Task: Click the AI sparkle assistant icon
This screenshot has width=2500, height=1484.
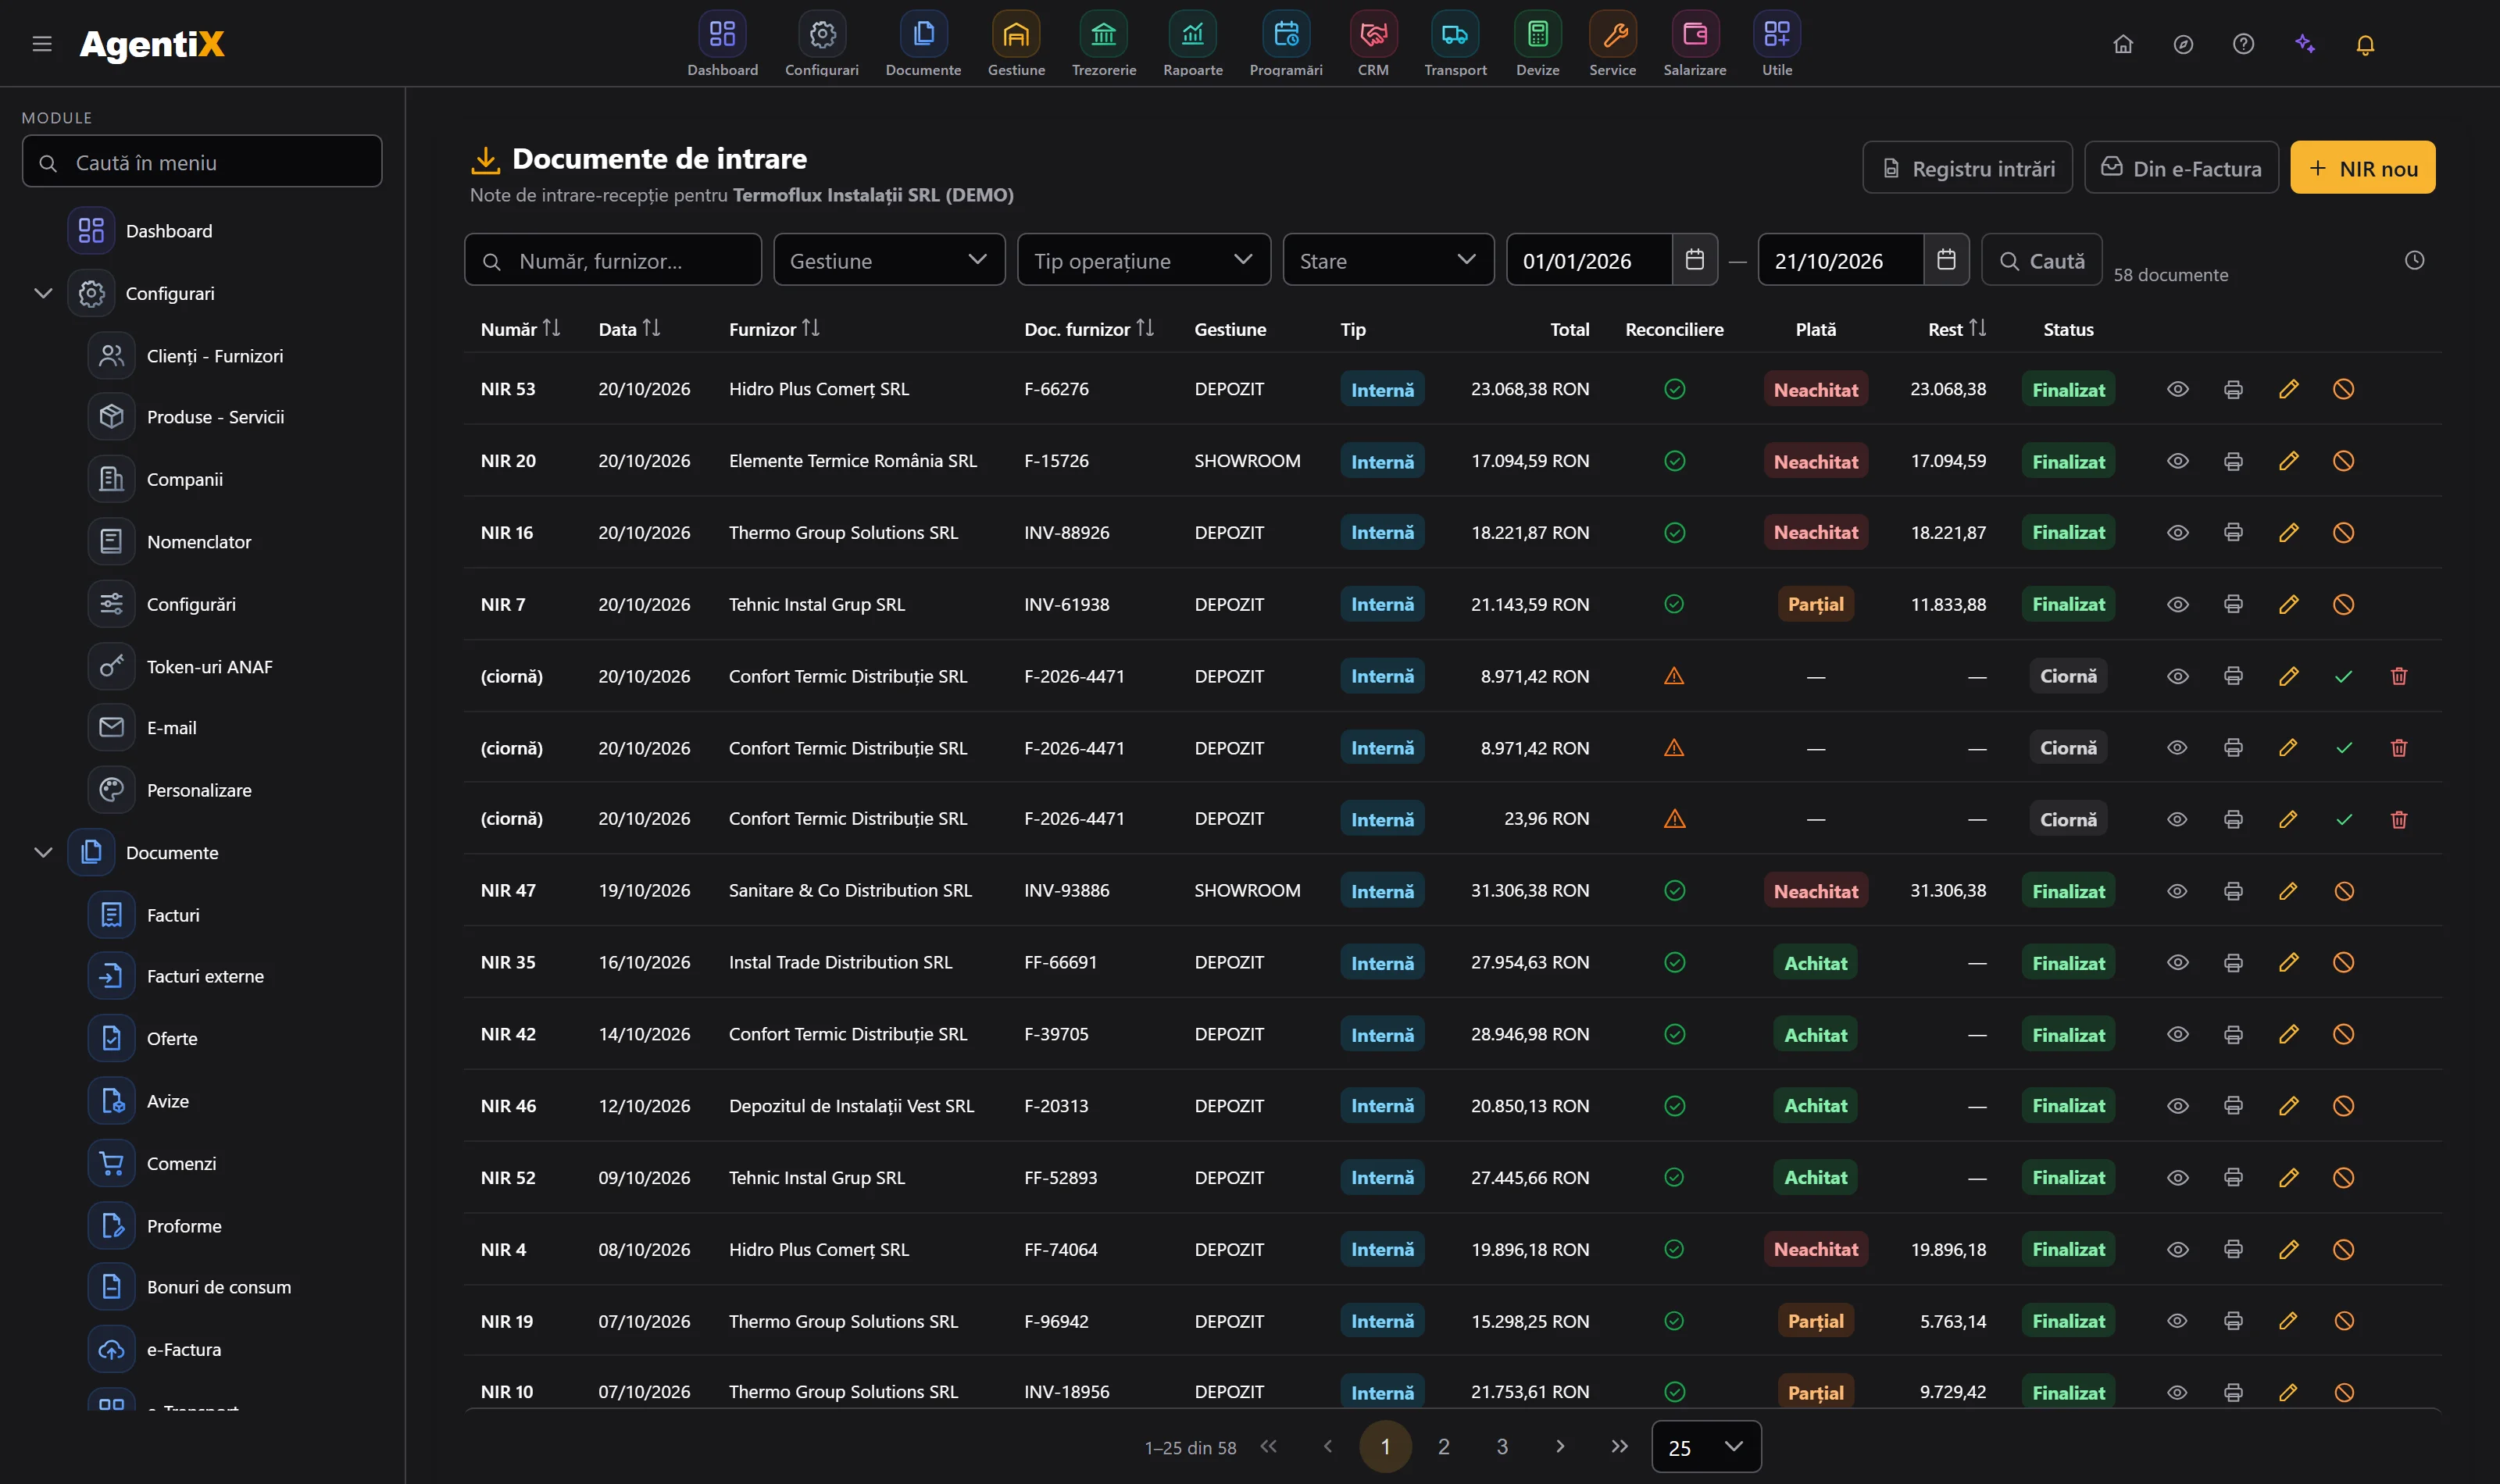Action: click(2305, 44)
